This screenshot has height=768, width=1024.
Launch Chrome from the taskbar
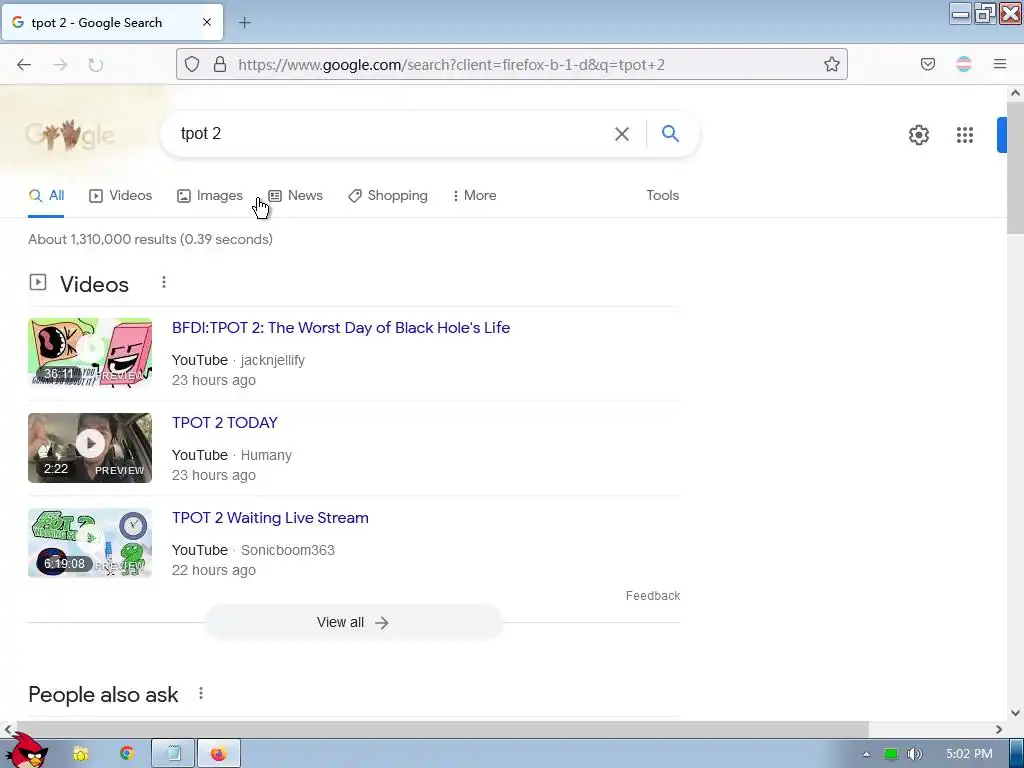coord(127,754)
